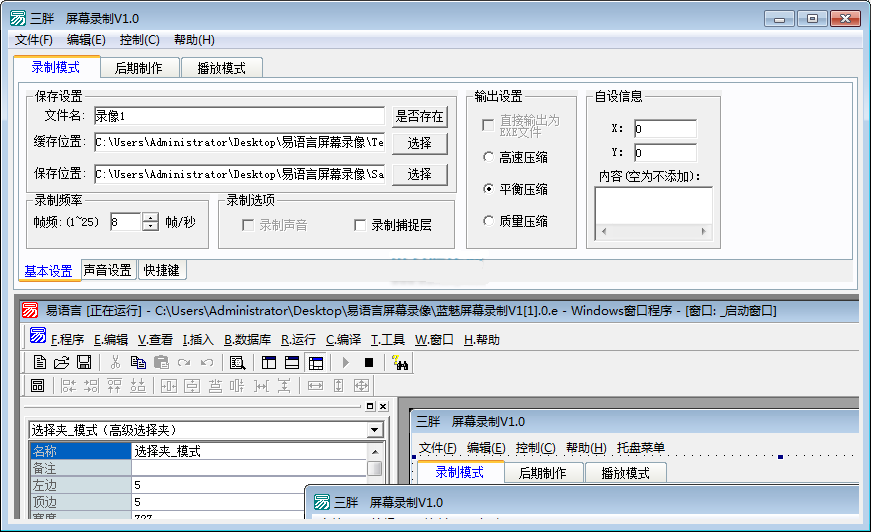Click 选择 button beside 保存位置
This screenshot has width=871, height=532.
[419, 174]
